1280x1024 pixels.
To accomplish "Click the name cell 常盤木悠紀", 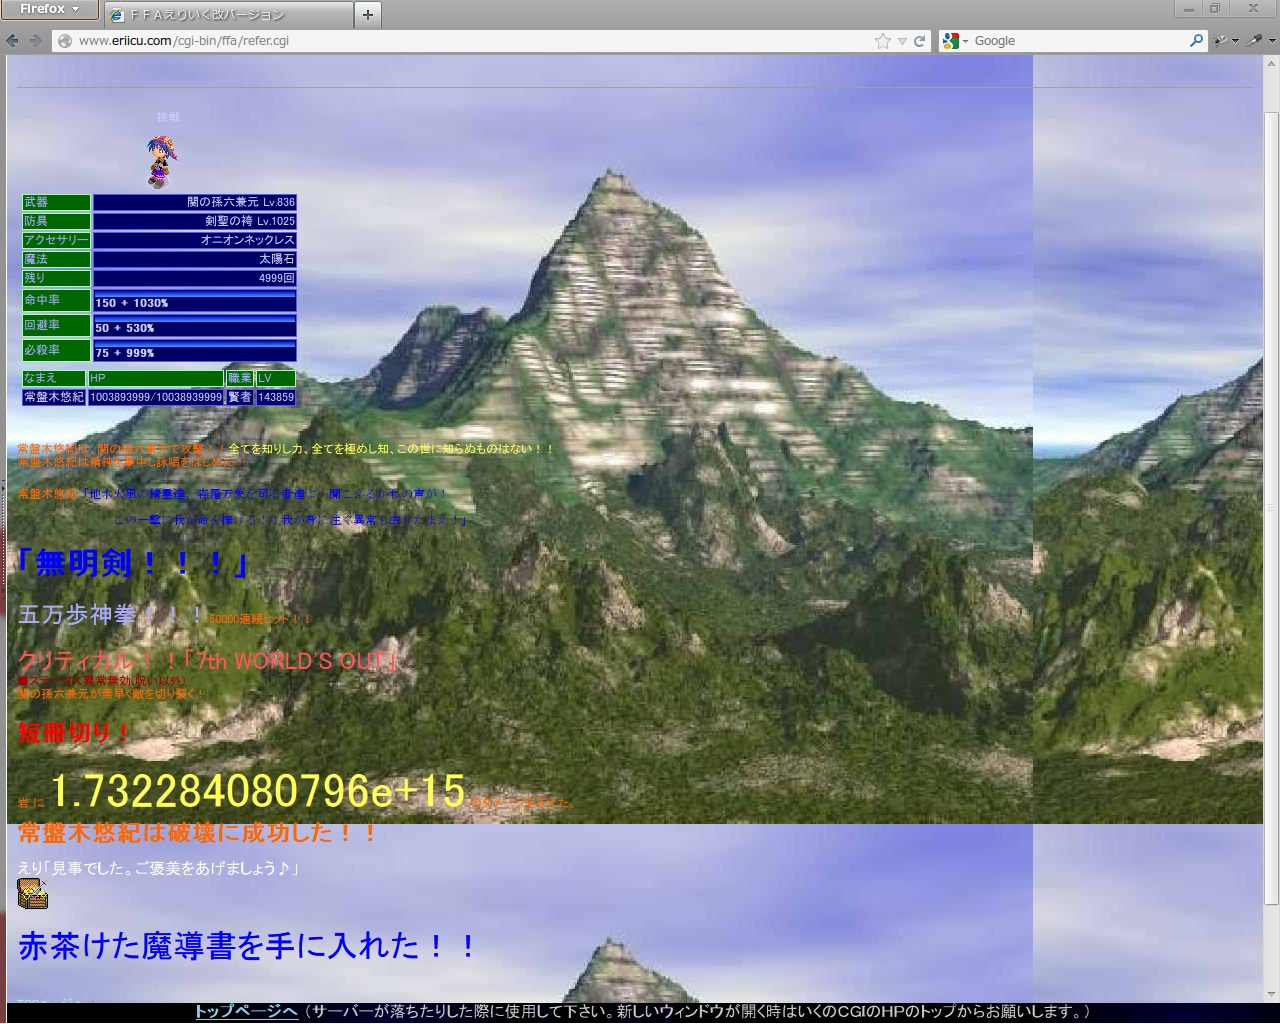I will (54, 397).
